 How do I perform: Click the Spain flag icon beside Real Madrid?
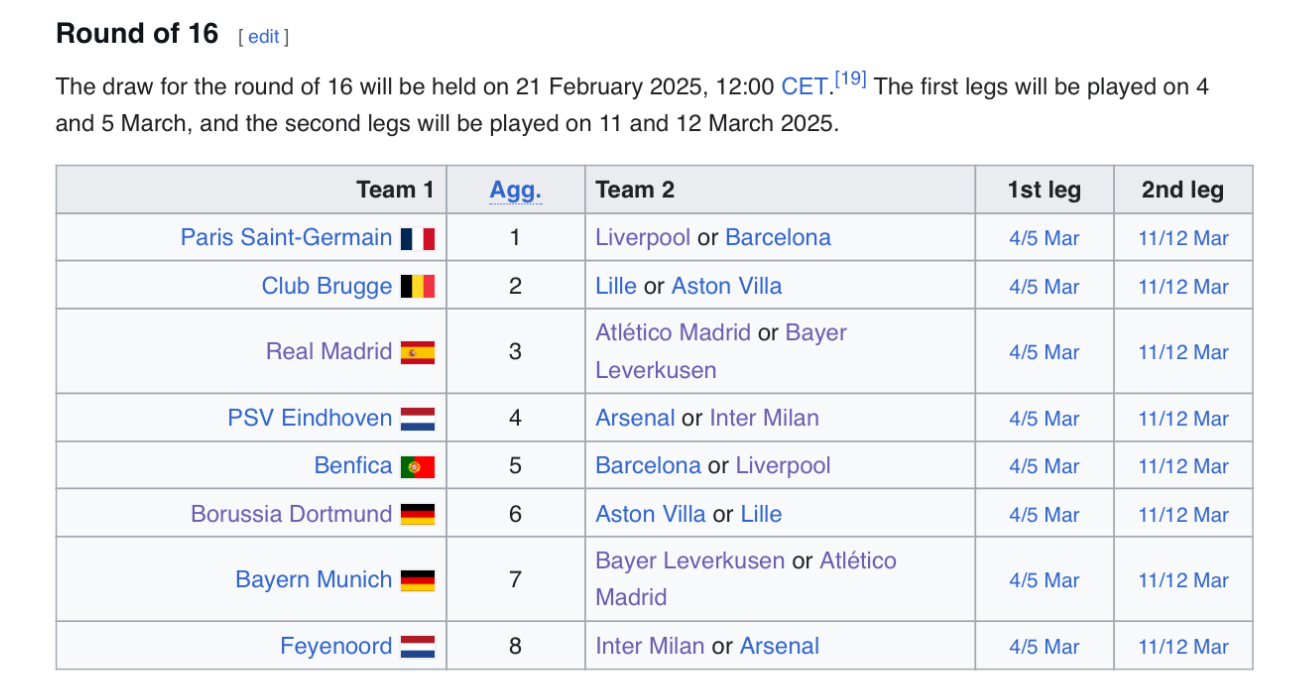[417, 352]
